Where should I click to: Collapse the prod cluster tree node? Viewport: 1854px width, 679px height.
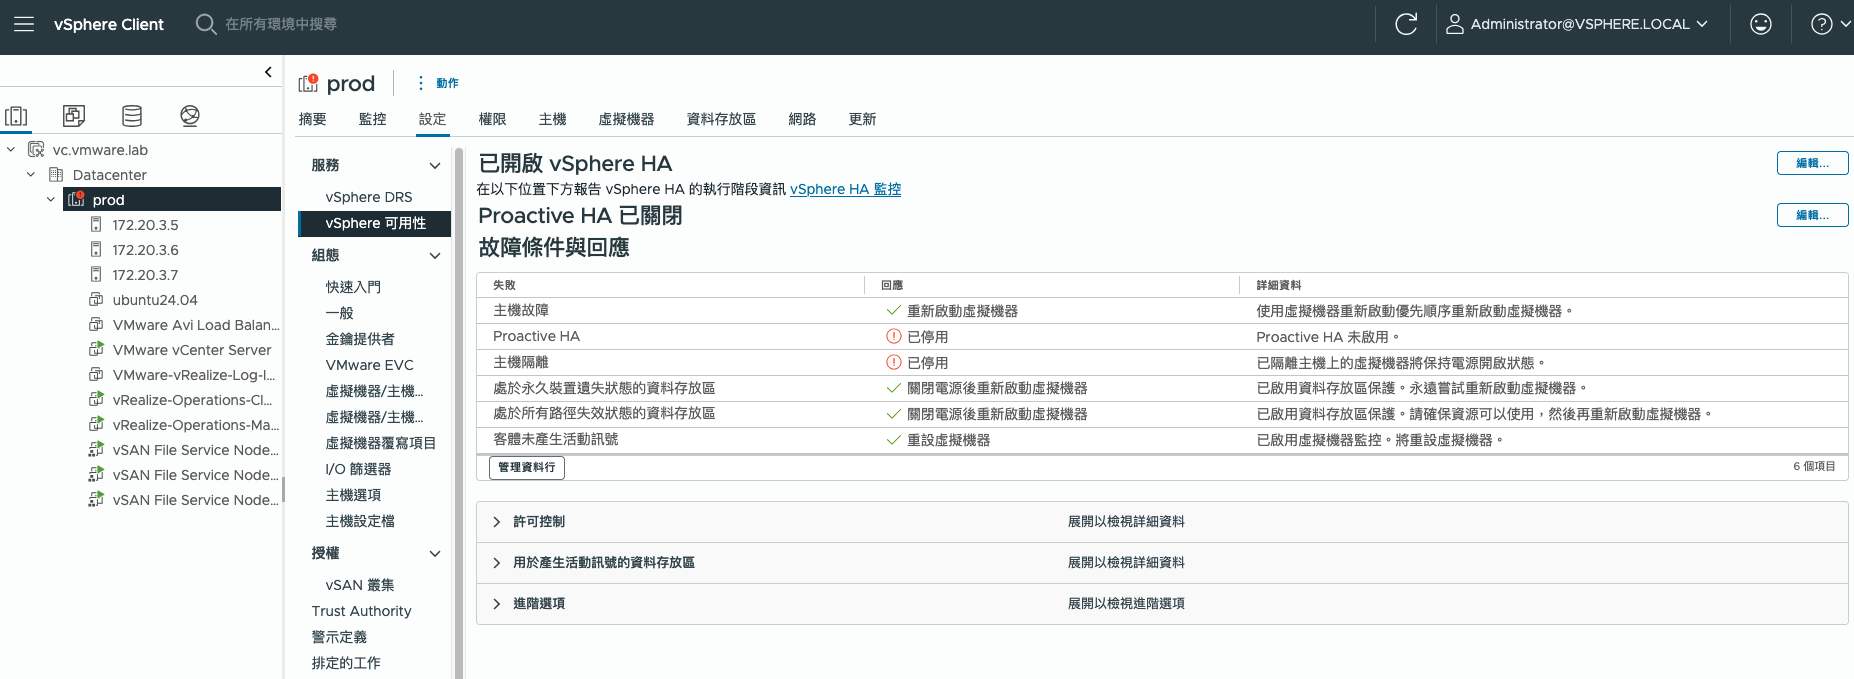point(51,200)
